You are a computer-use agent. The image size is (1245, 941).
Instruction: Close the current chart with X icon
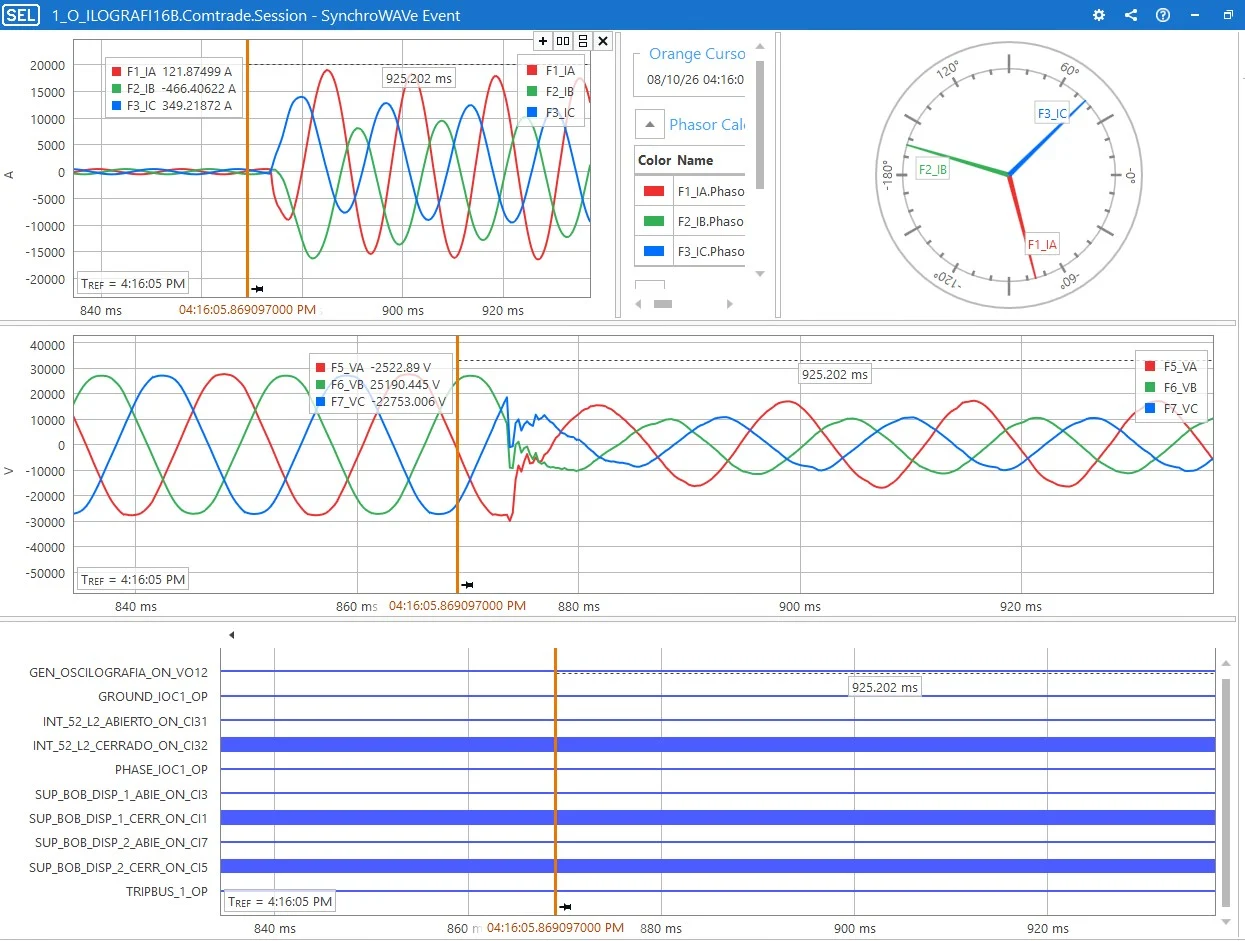click(603, 41)
